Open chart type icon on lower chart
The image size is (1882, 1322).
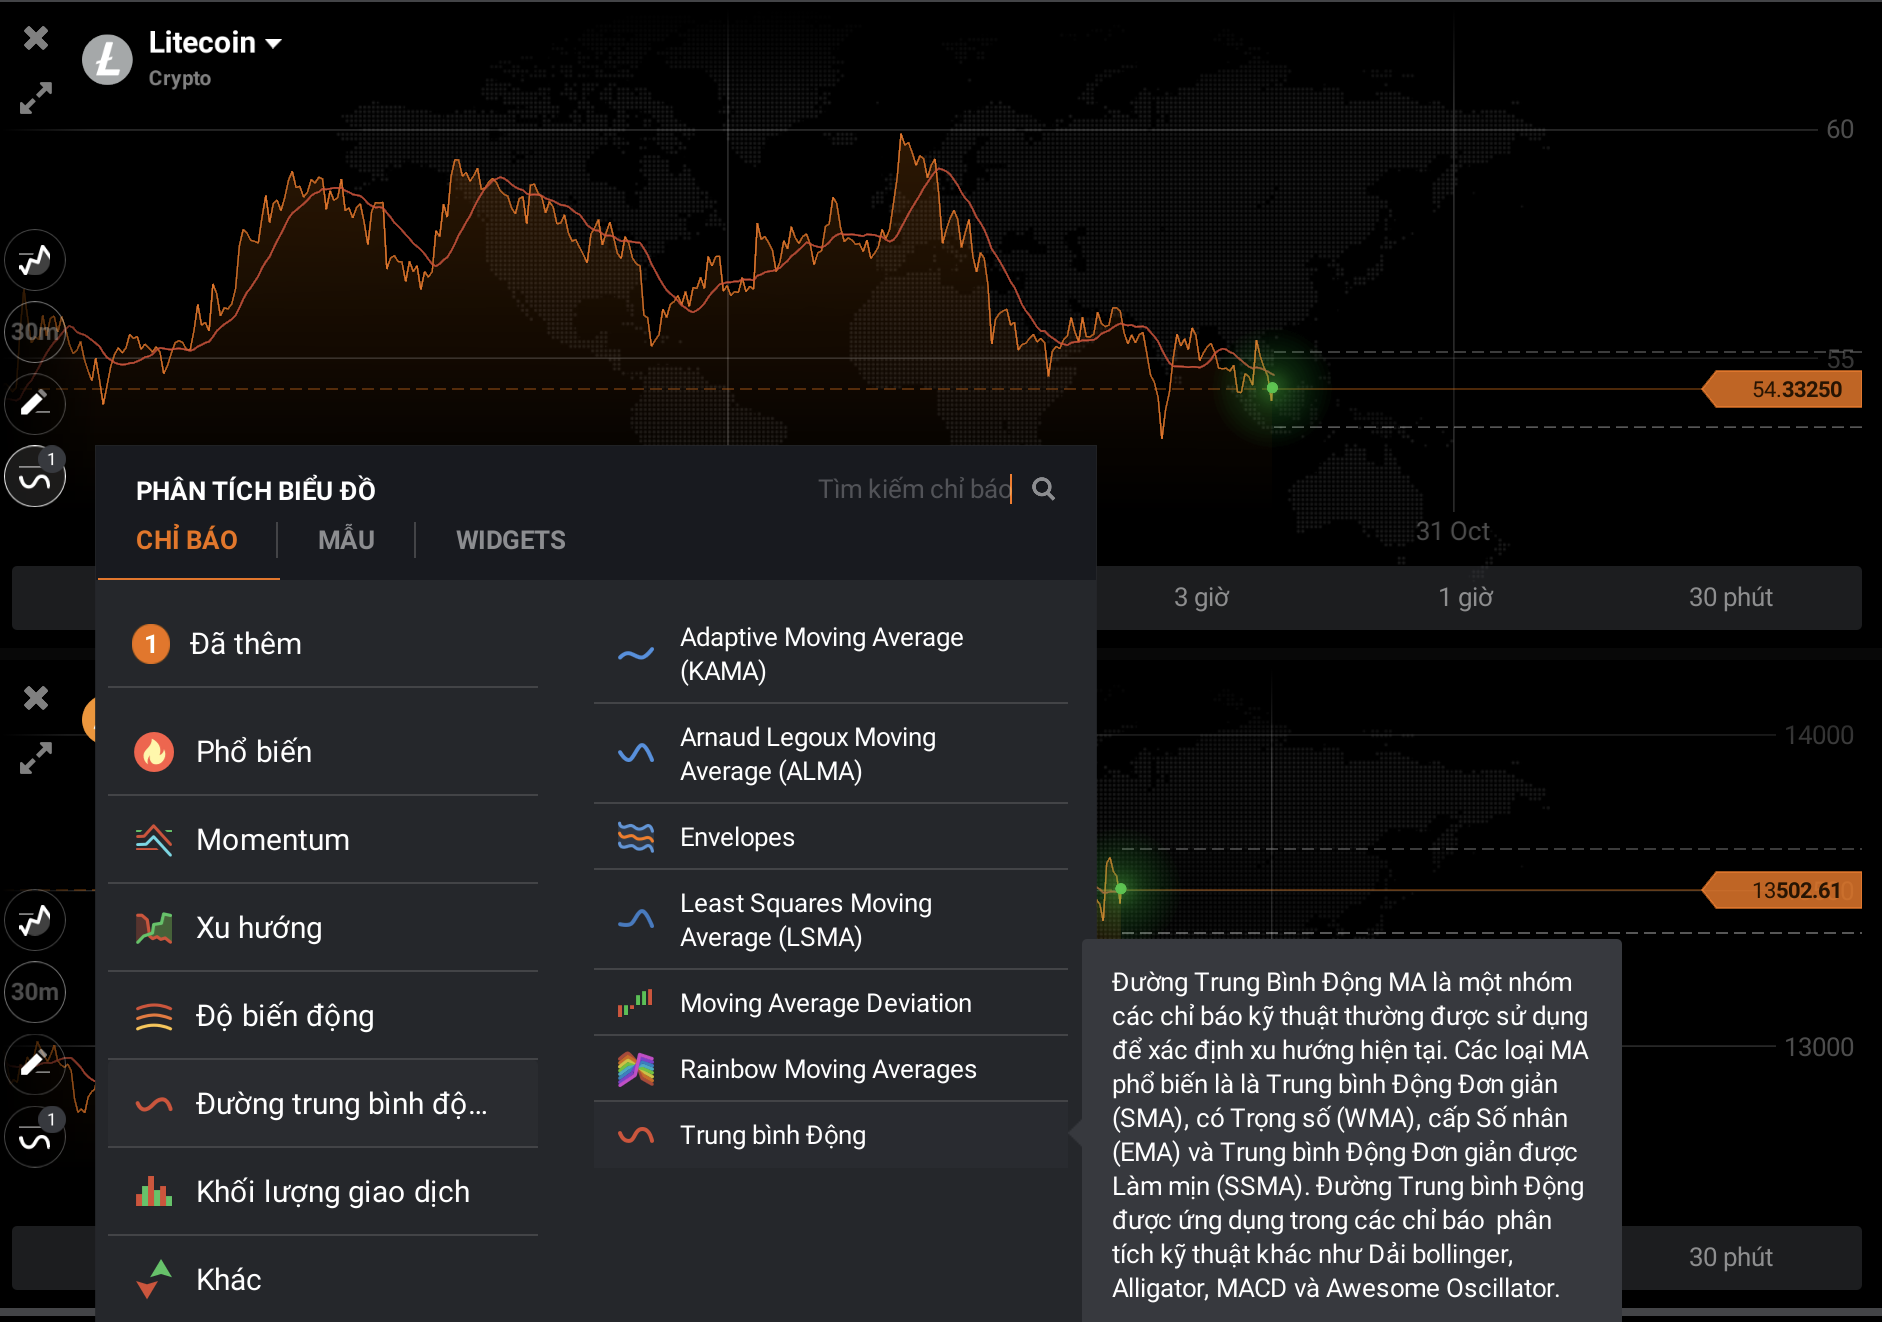point(35,920)
